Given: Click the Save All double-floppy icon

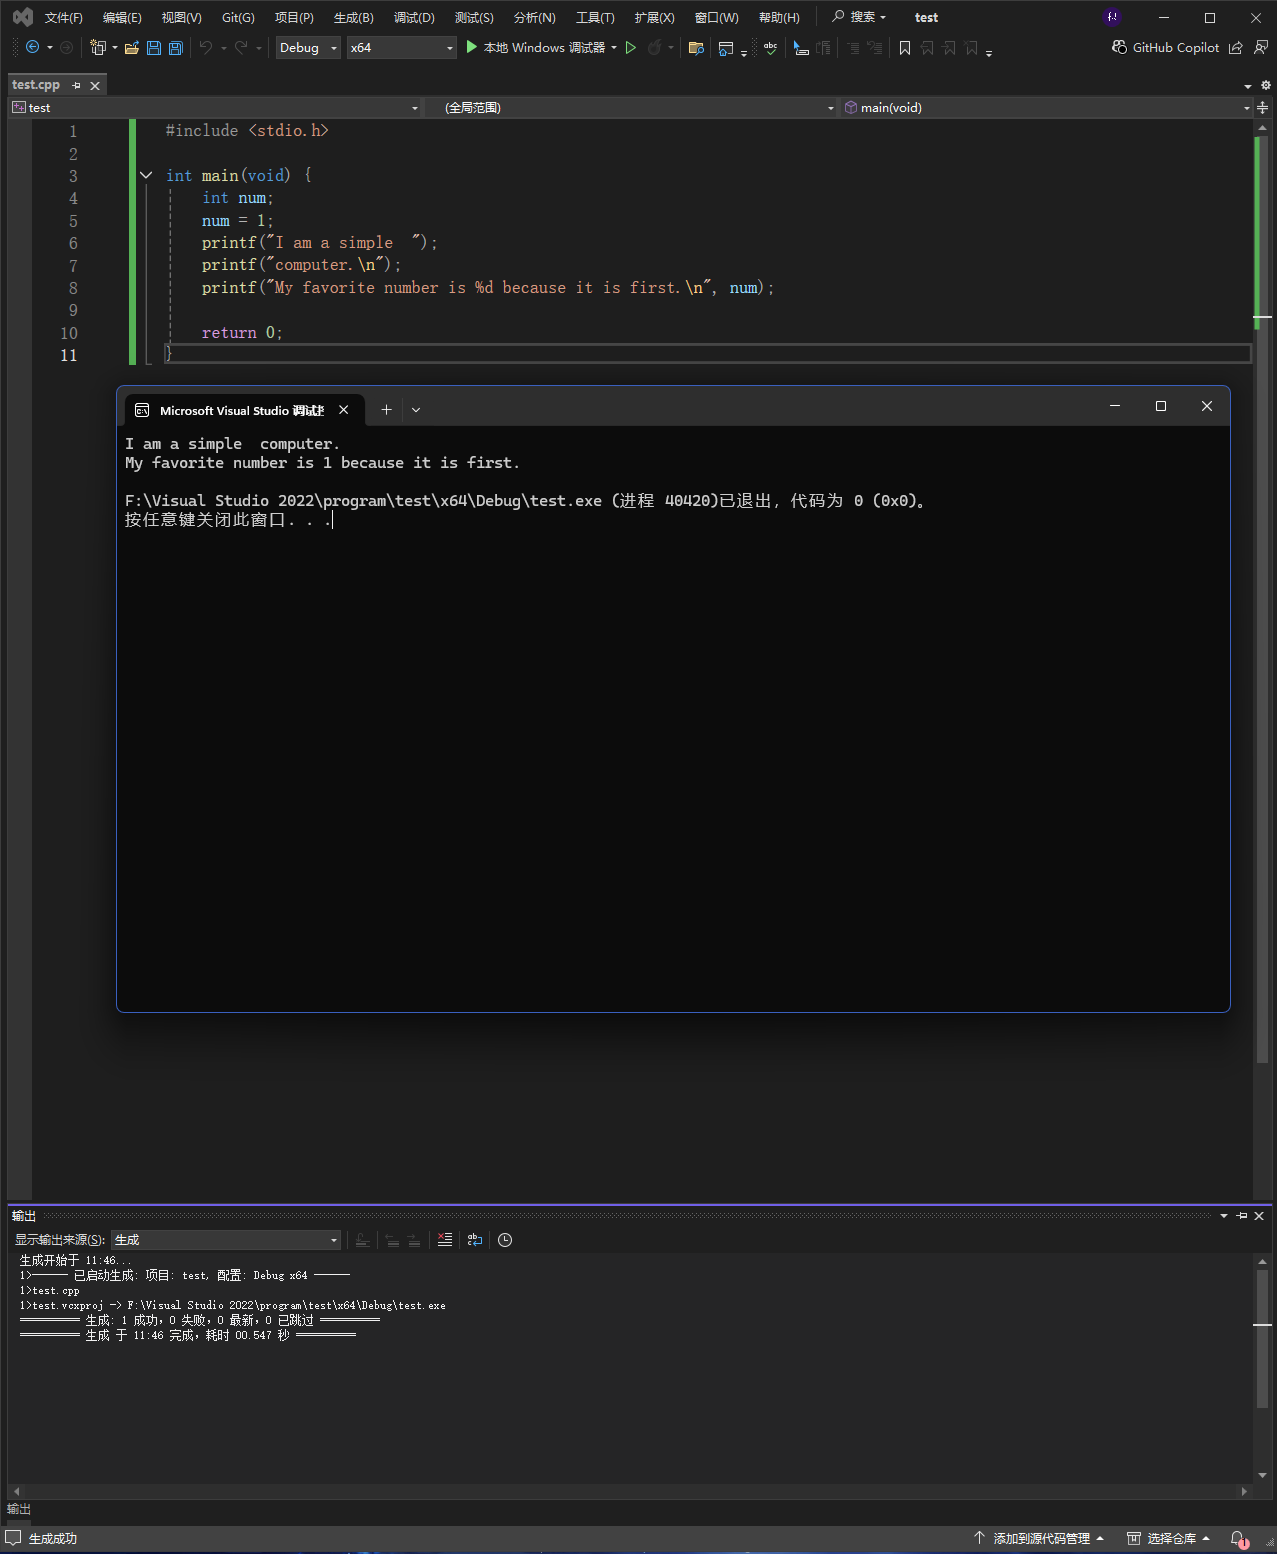Looking at the screenshot, I should tap(176, 47).
